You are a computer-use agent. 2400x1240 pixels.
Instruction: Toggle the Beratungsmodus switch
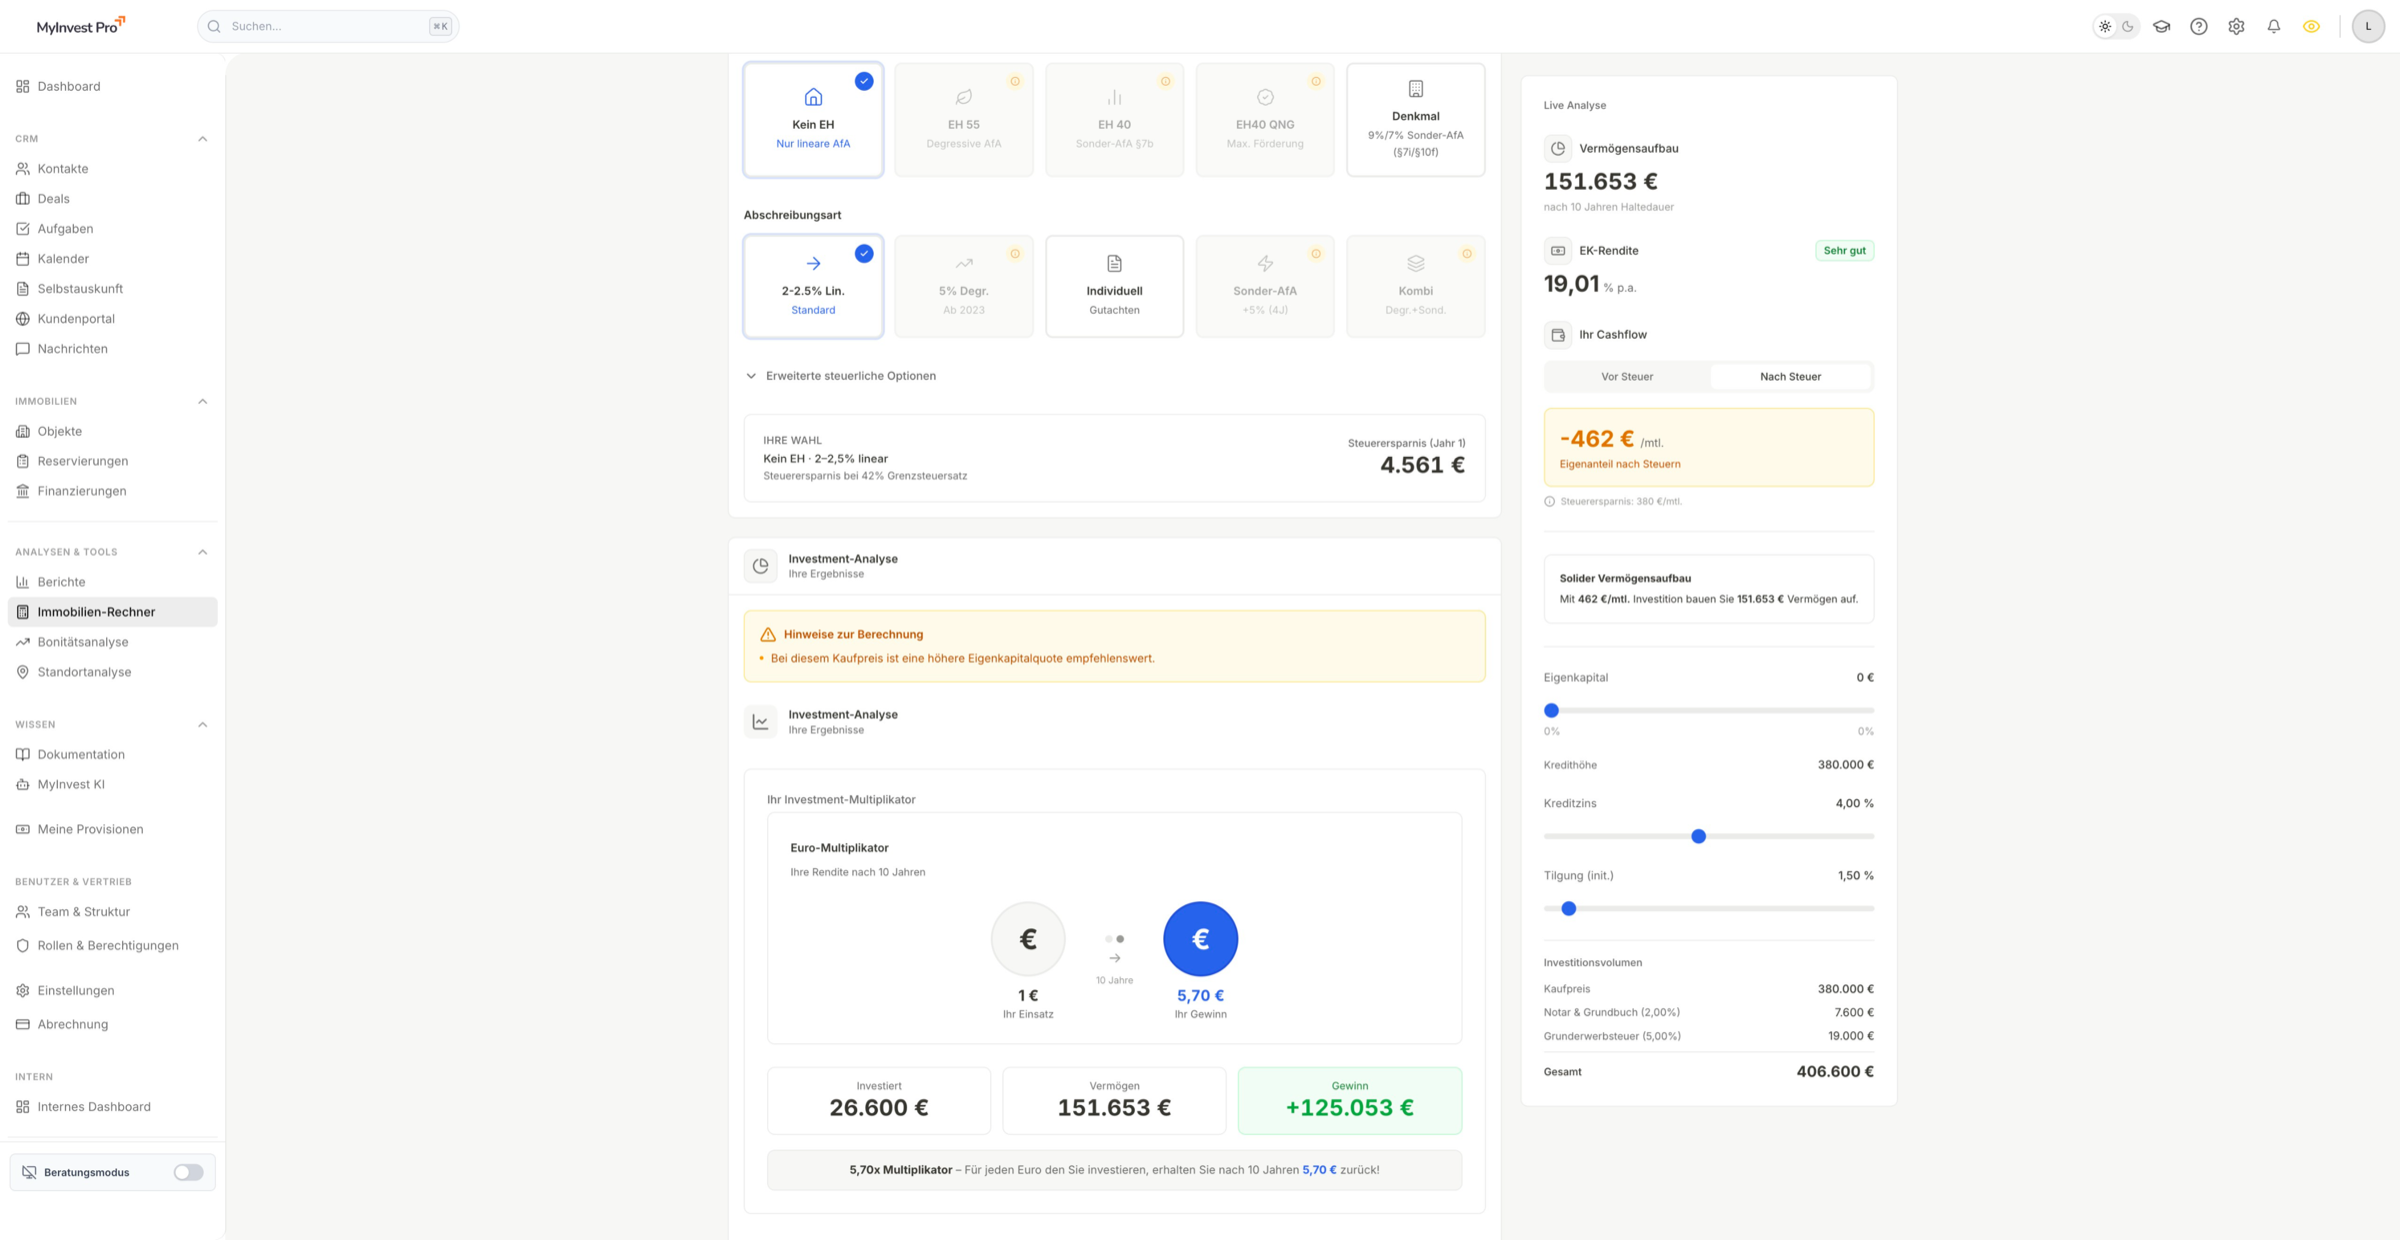click(x=188, y=1172)
